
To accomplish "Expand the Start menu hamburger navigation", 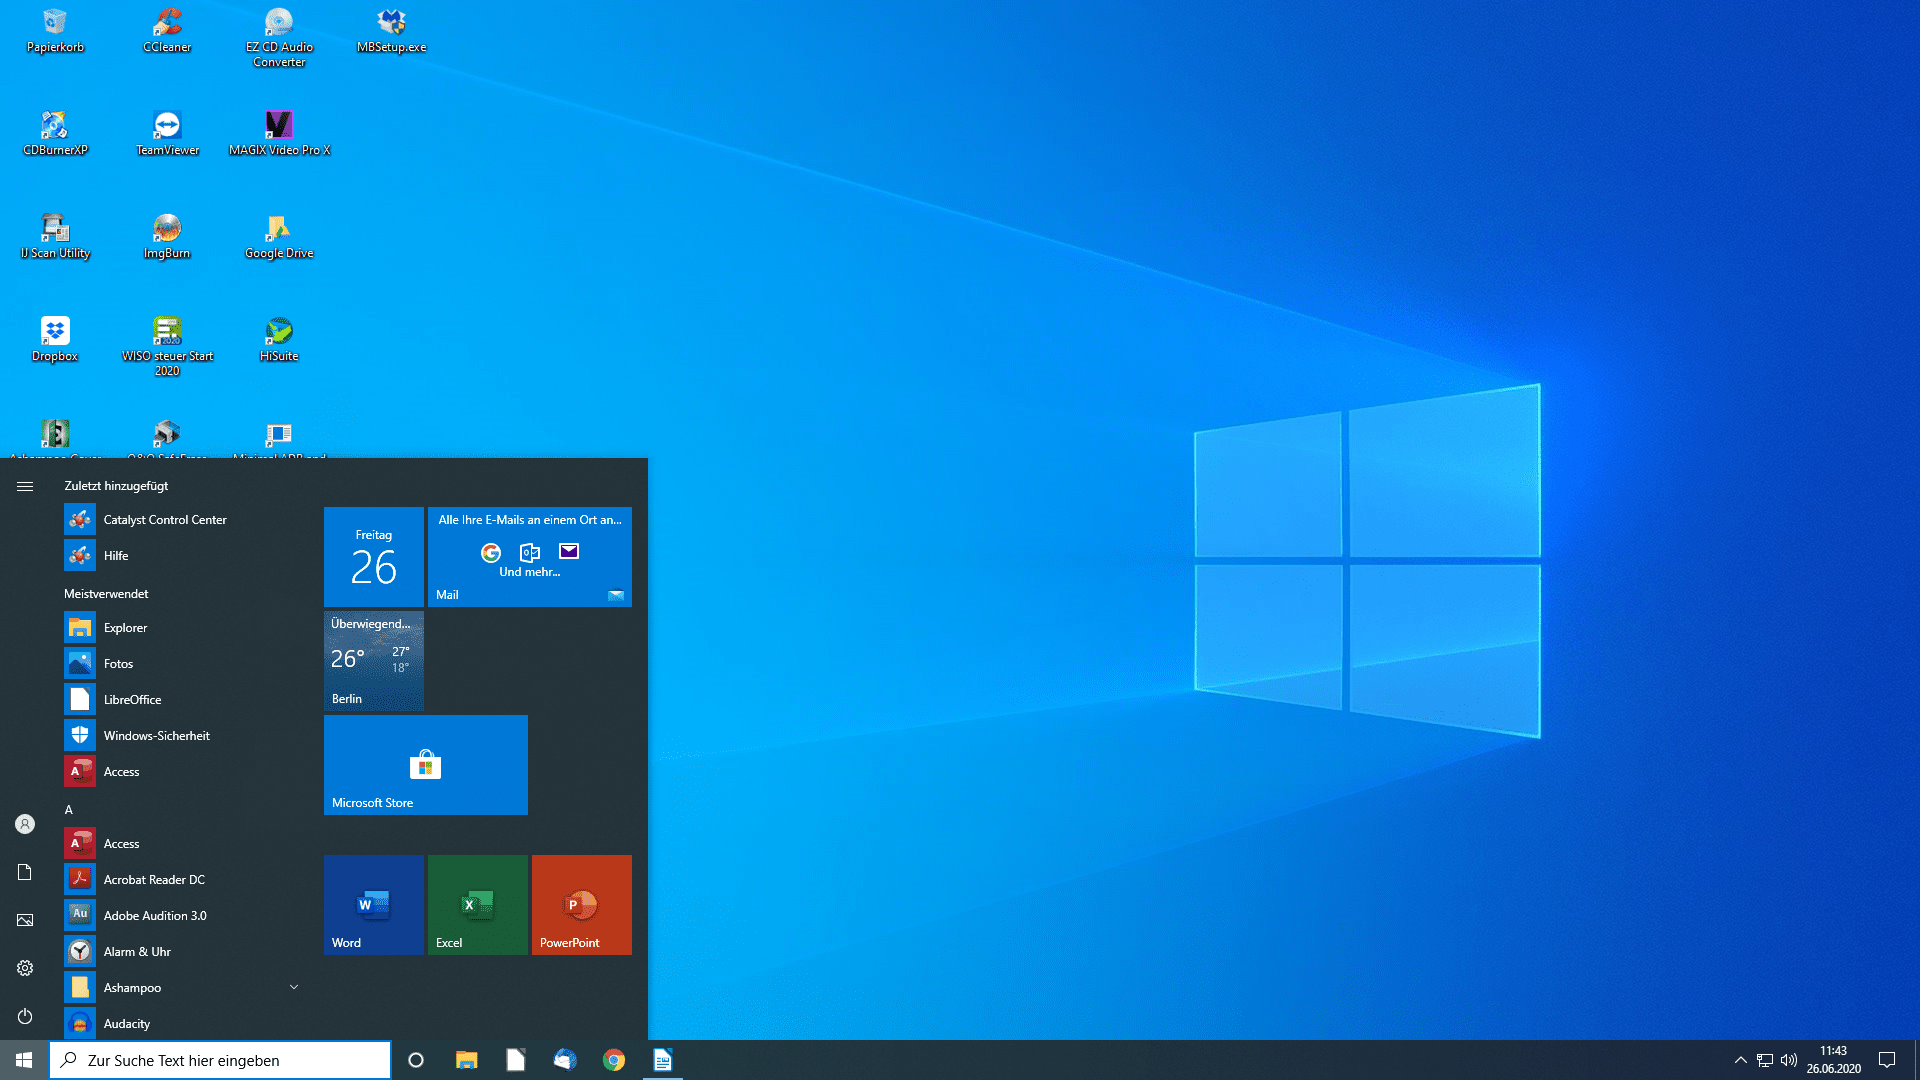I will [x=25, y=486].
